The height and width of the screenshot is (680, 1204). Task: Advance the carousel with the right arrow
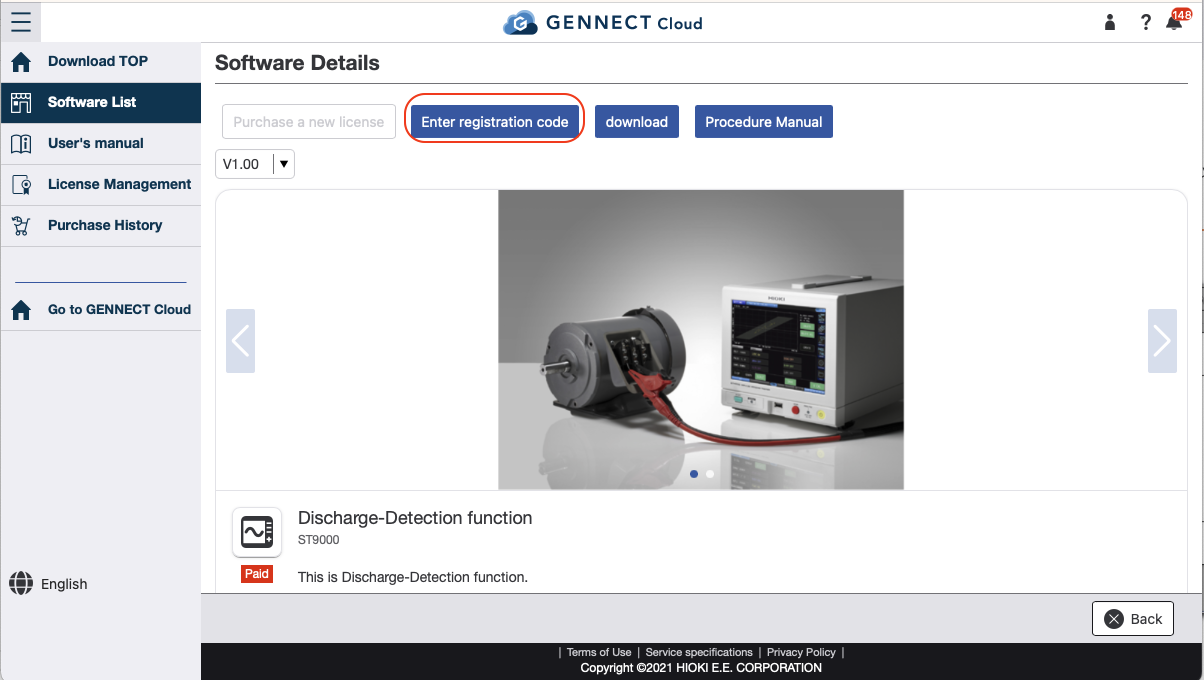click(1162, 340)
